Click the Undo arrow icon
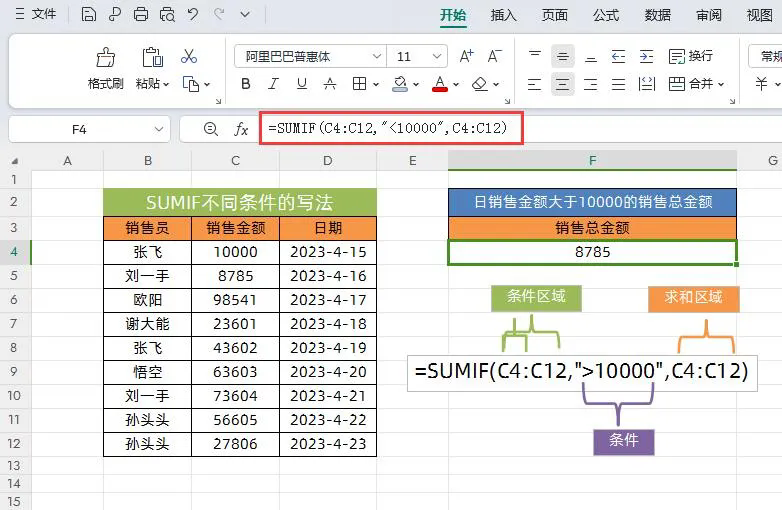782x510 pixels. 193,14
